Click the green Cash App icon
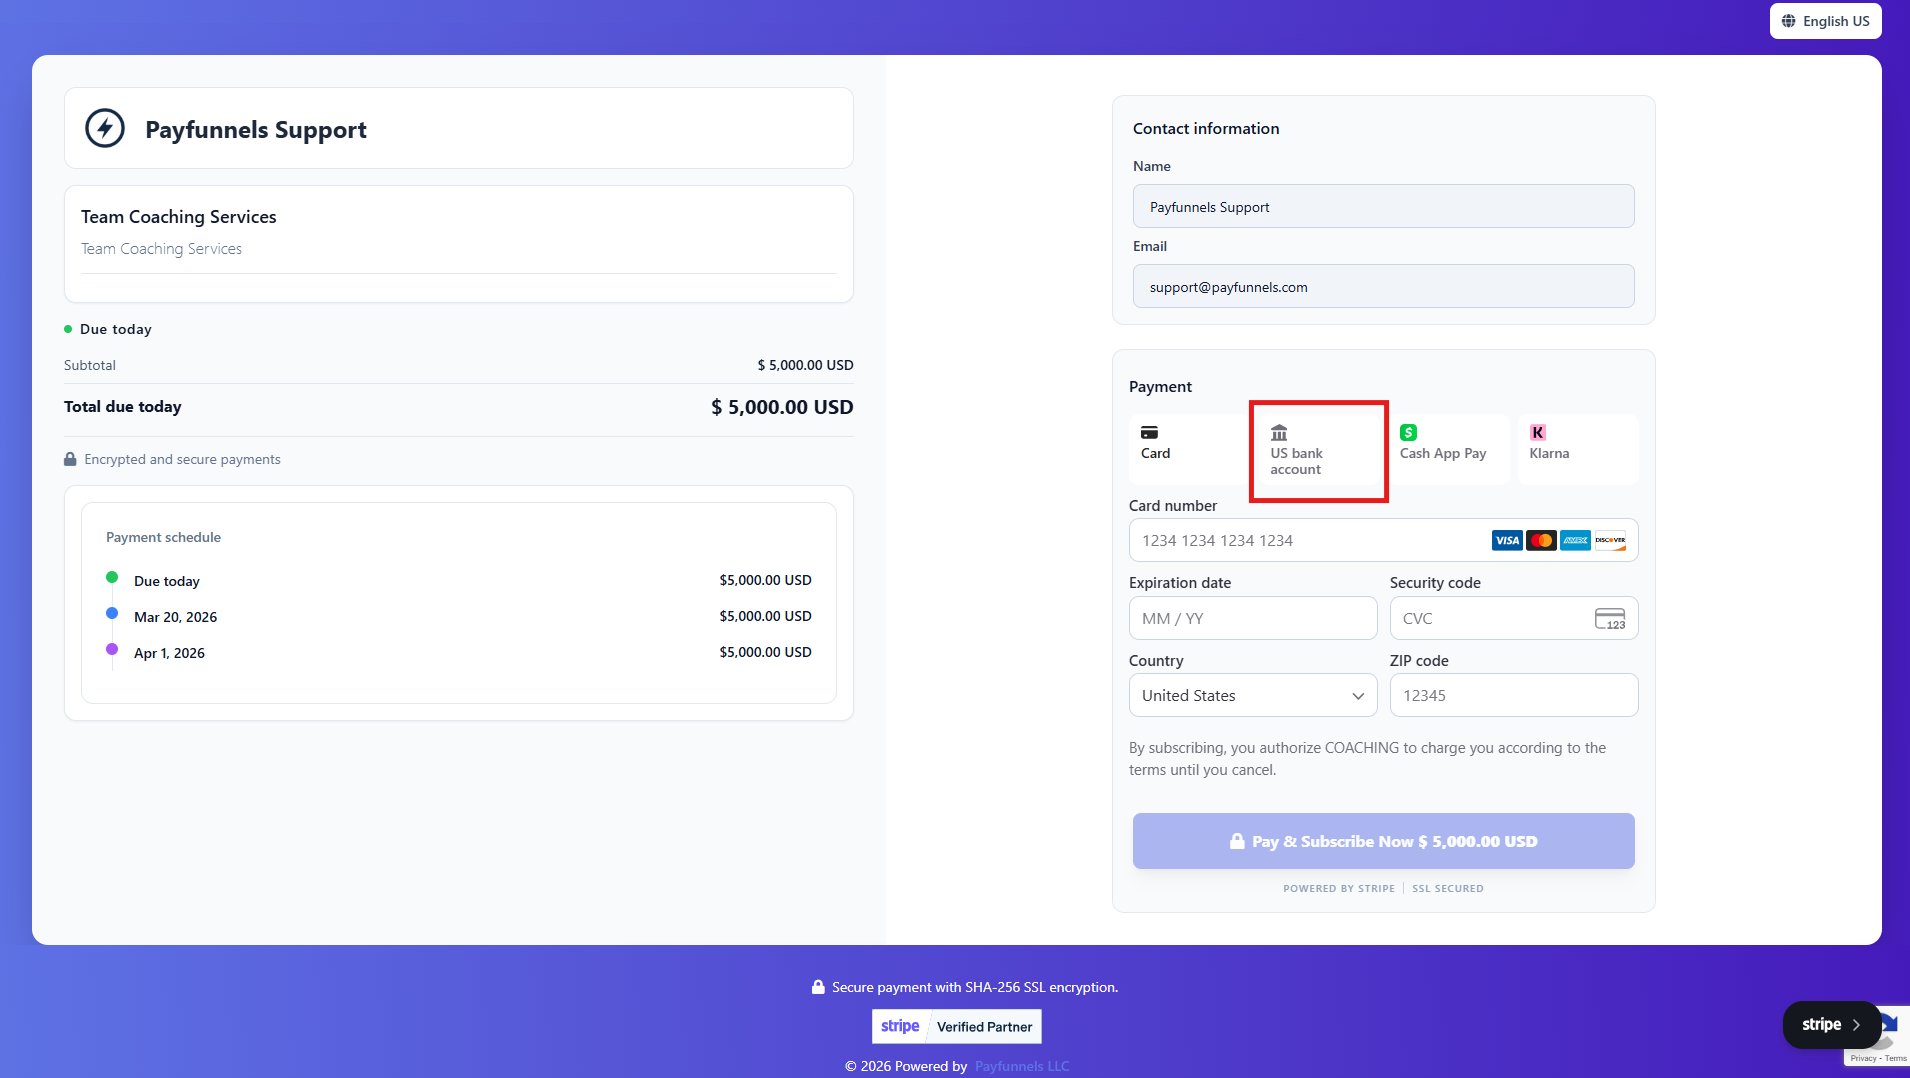The image size is (1910, 1078). (x=1408, y=433)
